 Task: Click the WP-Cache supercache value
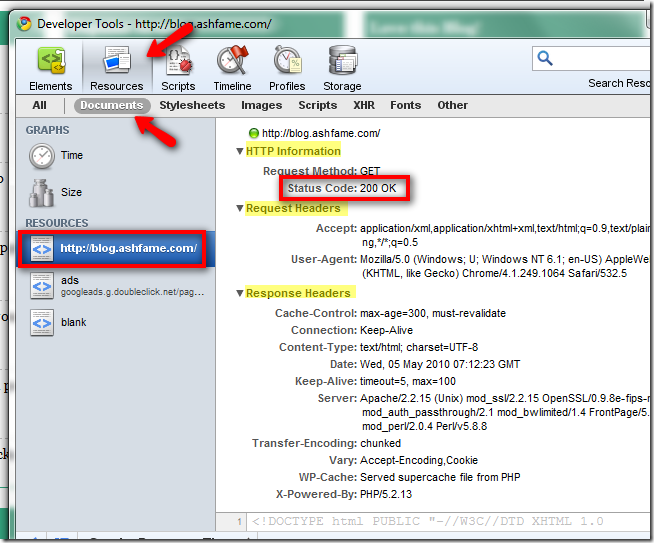click(x=440, y=478)
